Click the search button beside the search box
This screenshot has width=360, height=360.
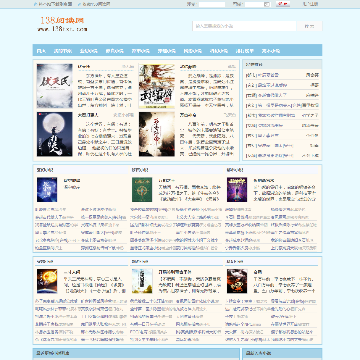pos(309,26)
